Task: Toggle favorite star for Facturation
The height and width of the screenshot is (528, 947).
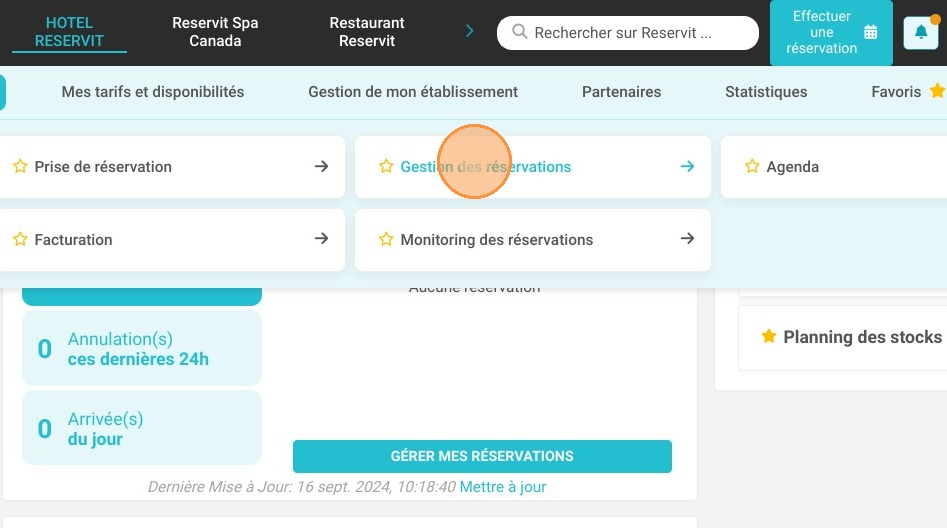Action: [x=21, y=239]
